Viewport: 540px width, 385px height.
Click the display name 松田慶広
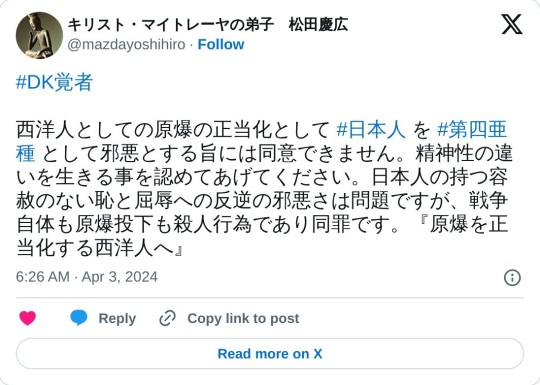318,25
